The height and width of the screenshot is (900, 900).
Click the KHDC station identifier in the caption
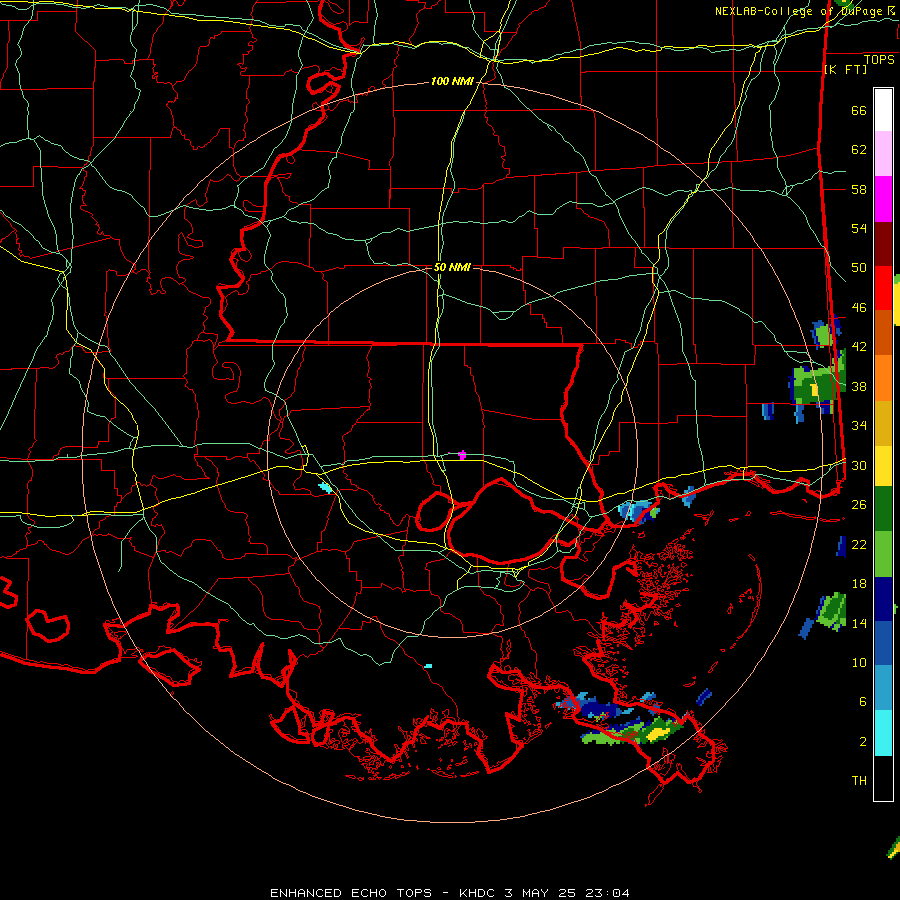click(x=478, y=893)
